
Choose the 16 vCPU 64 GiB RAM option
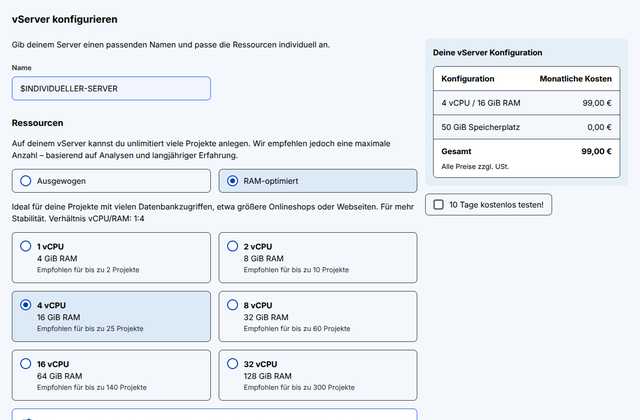coord(111,375)
